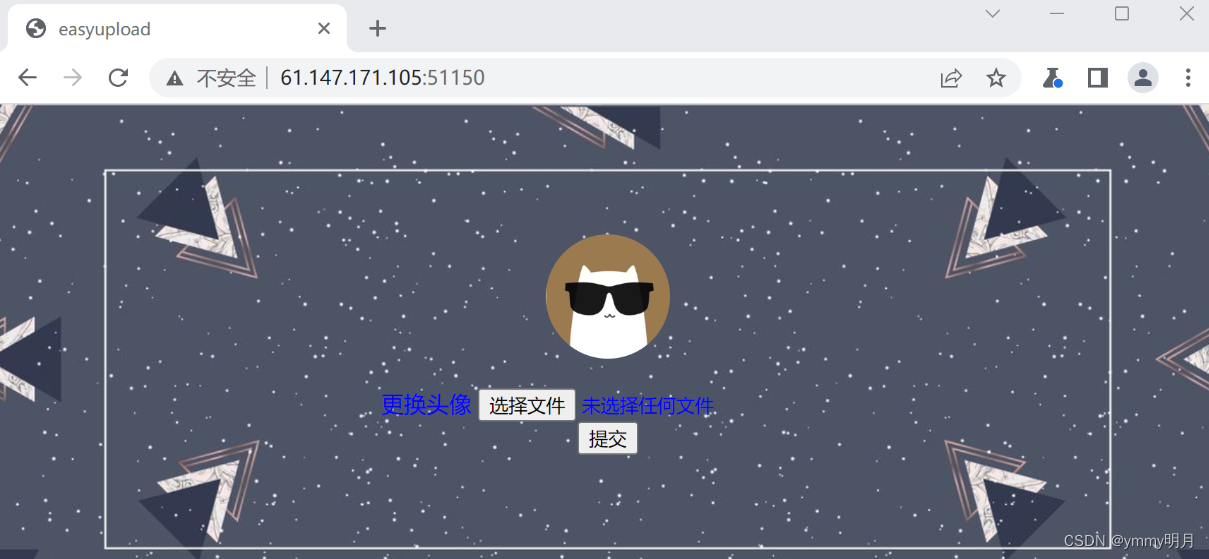This screenshot has height=559, width=1209.
Task: Go back to the previous page
Action: click(x=27, y=78)
